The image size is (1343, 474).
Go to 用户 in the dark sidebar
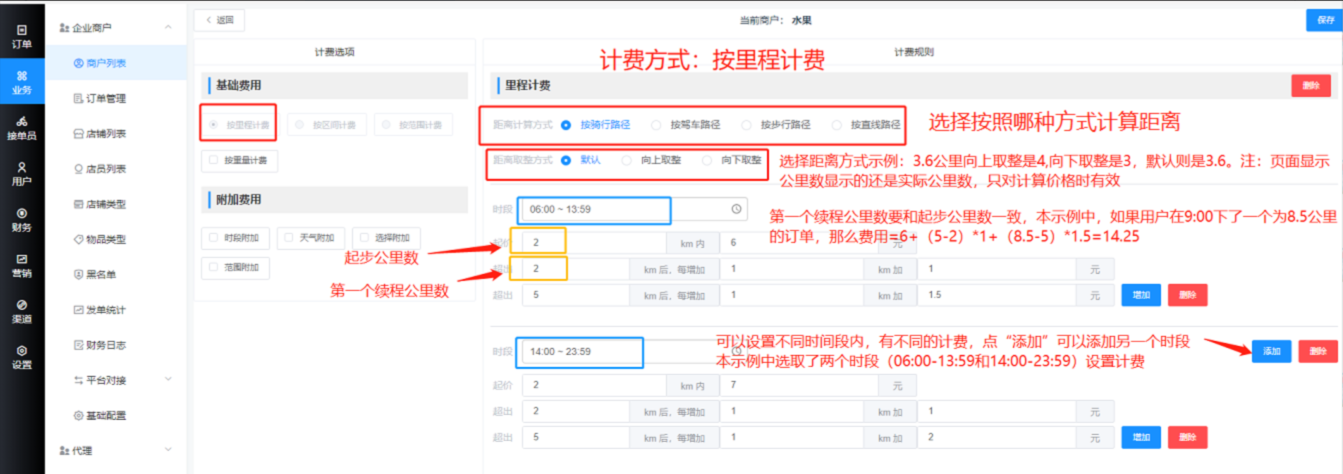coord(21,173)
